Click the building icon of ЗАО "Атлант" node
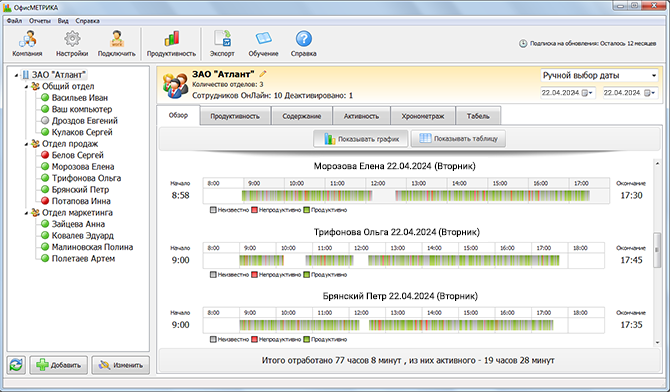 [x=26, y=75]
